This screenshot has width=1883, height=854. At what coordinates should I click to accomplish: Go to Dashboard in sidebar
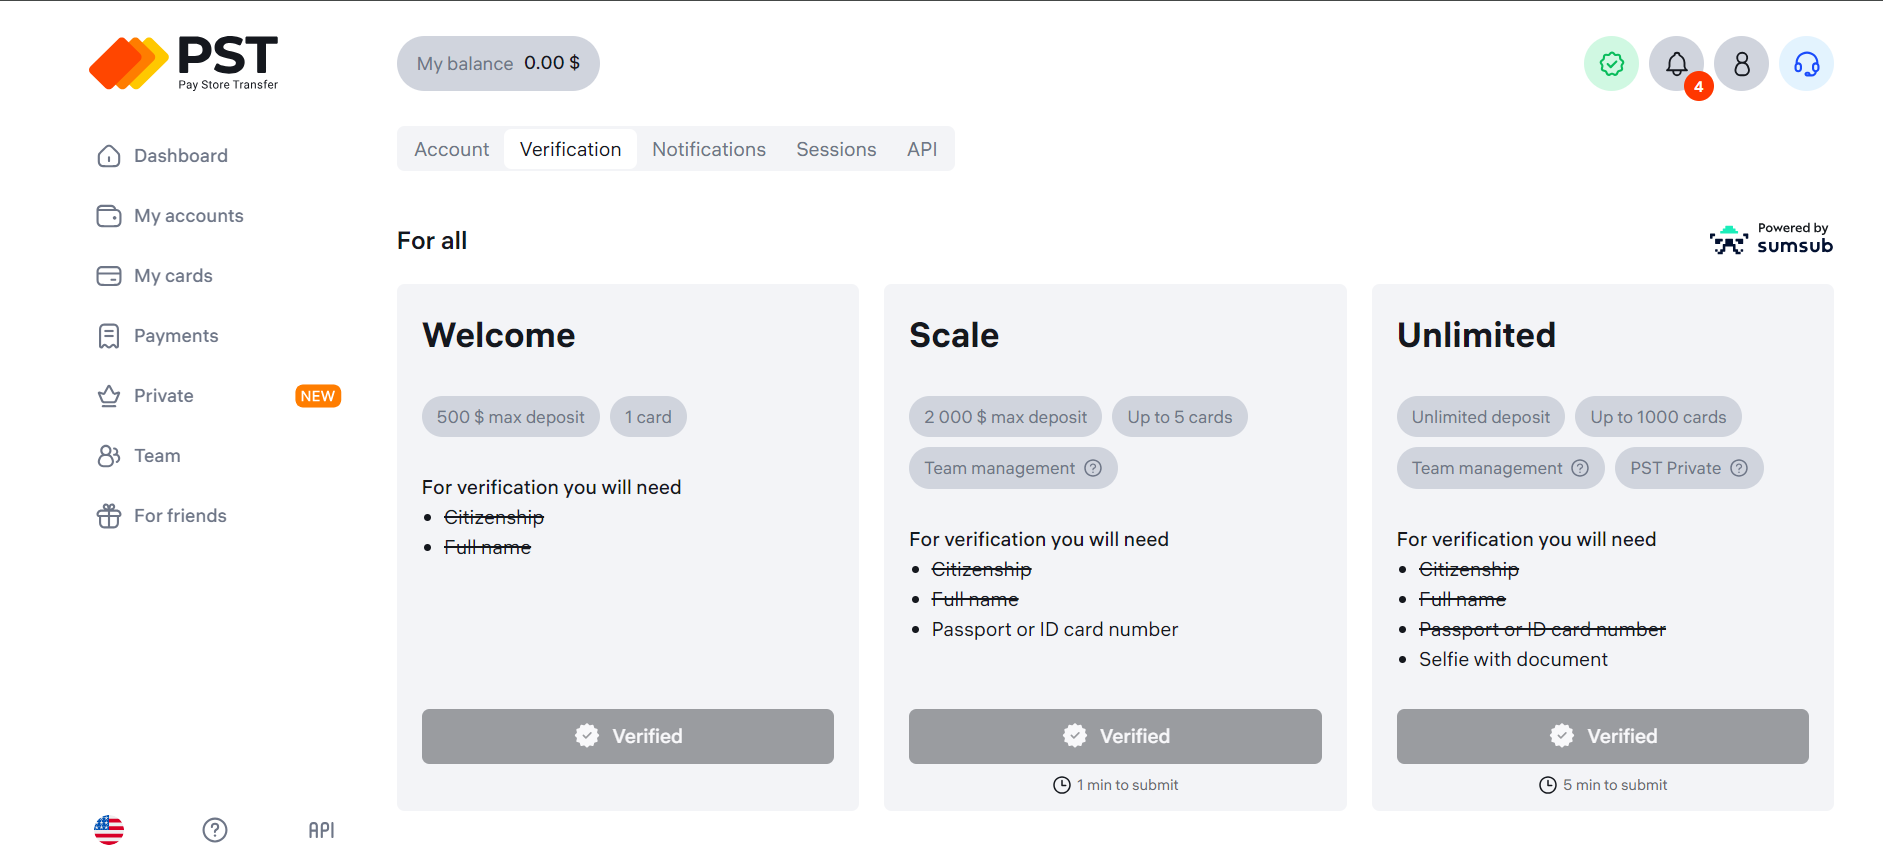pos(180,156)
